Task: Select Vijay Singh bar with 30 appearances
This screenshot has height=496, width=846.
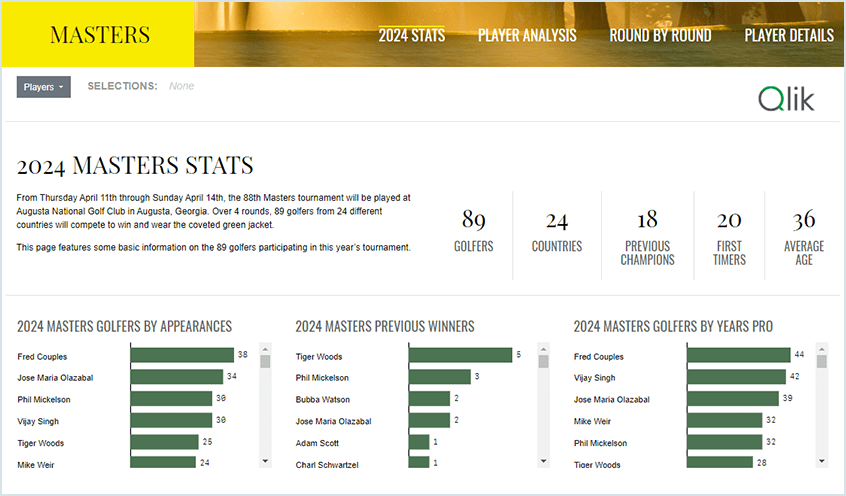Action: click(171, 420)
